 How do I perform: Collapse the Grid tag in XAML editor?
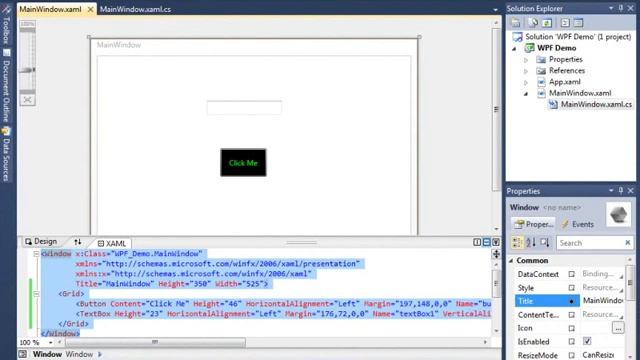pyautogui.click(x=36, y=294)
